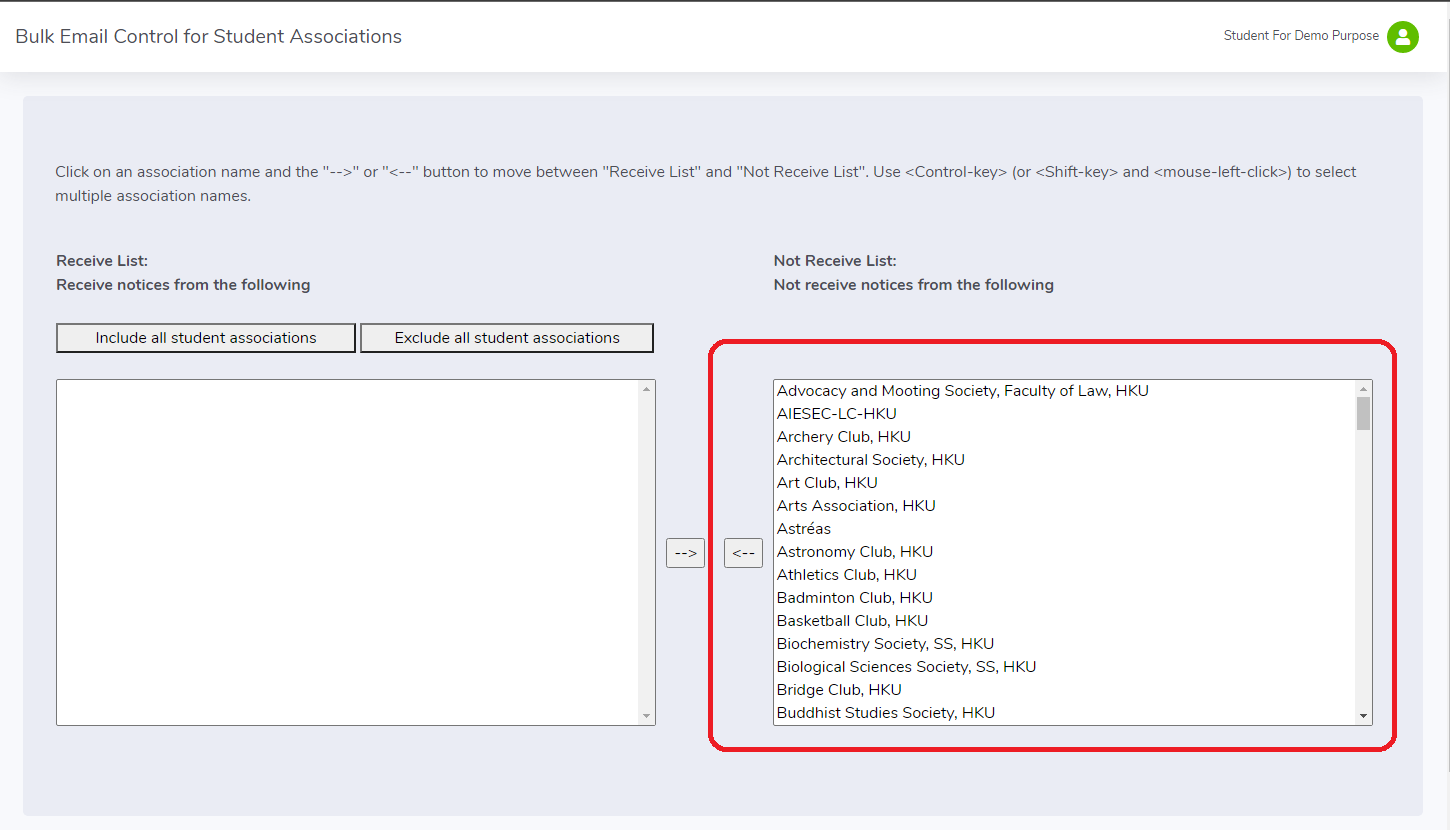
Task: Select Astronomy Club, HKU
Action: 854,551
